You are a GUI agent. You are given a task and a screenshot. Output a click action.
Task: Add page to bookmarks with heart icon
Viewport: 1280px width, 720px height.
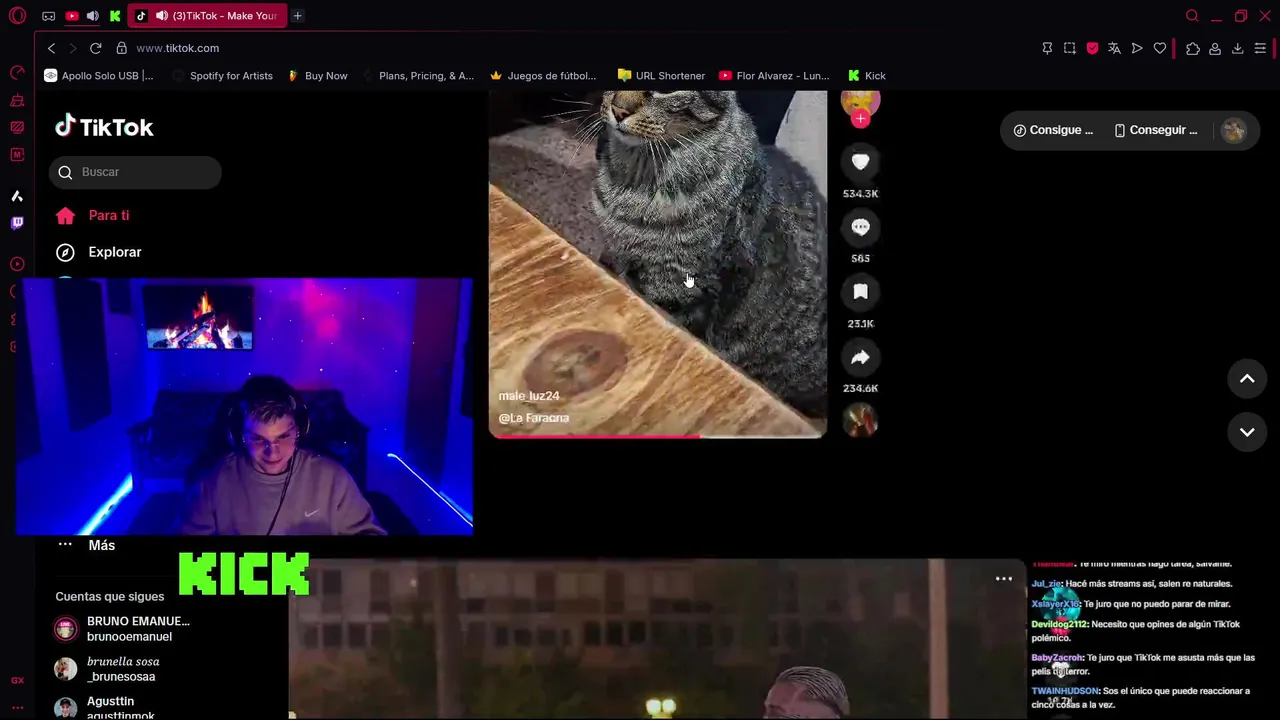(x=1160, y=48)
